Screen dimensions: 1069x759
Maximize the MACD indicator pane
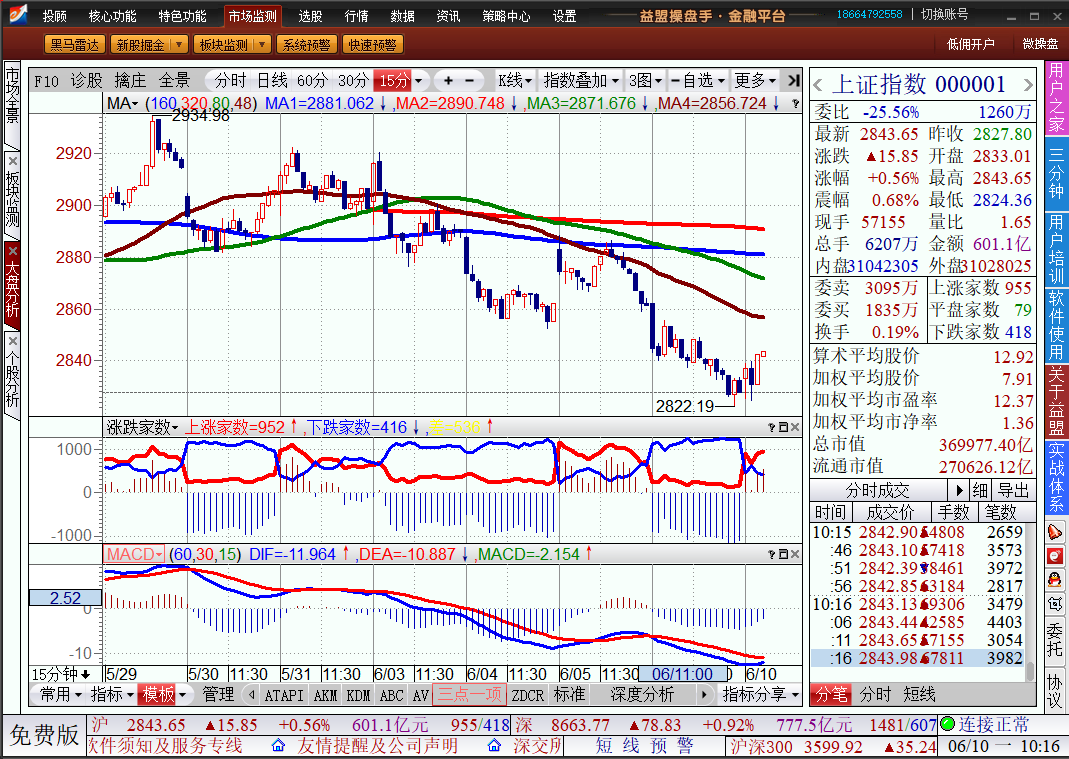point(783,554)
